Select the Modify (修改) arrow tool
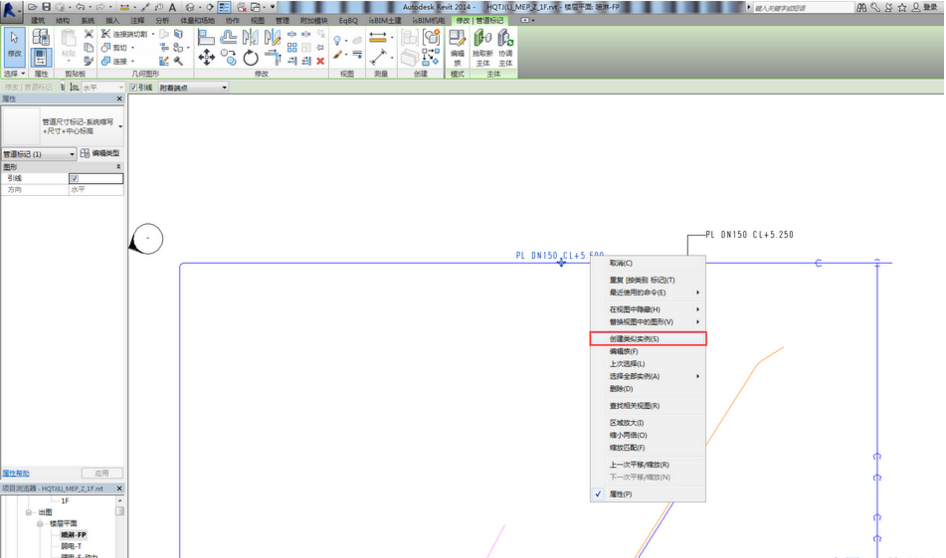946x558 pixels. (x=14, y=43)
